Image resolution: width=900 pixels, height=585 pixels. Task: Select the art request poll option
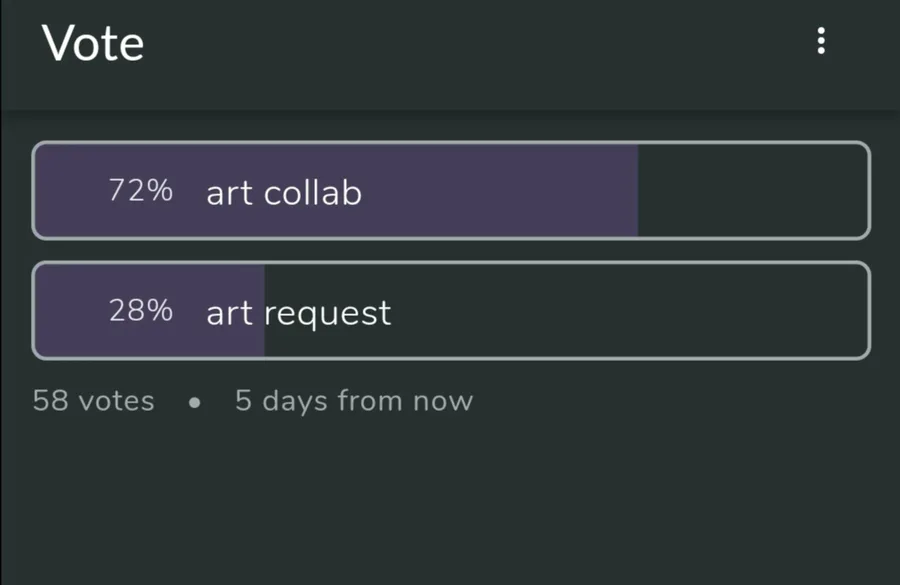(451, 311)
